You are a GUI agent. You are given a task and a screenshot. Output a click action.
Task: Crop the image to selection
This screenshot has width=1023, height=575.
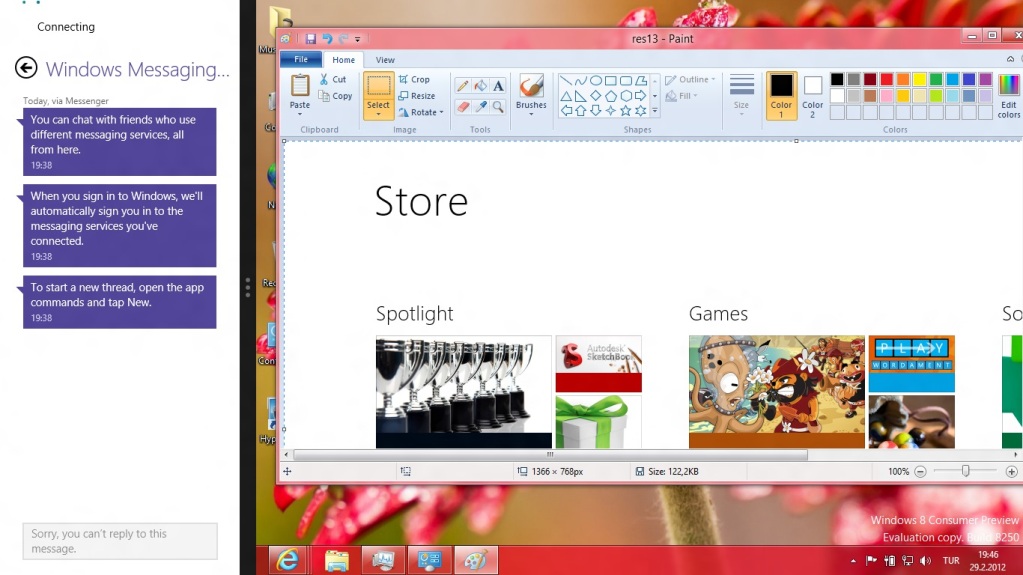414,79
